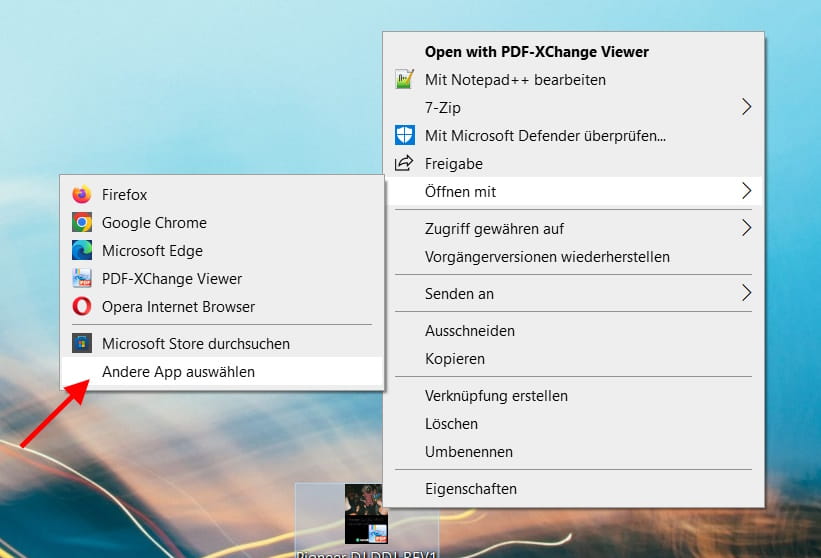Click the Freigabe share icon
The image size is (821, 558).
click(404, 163)
